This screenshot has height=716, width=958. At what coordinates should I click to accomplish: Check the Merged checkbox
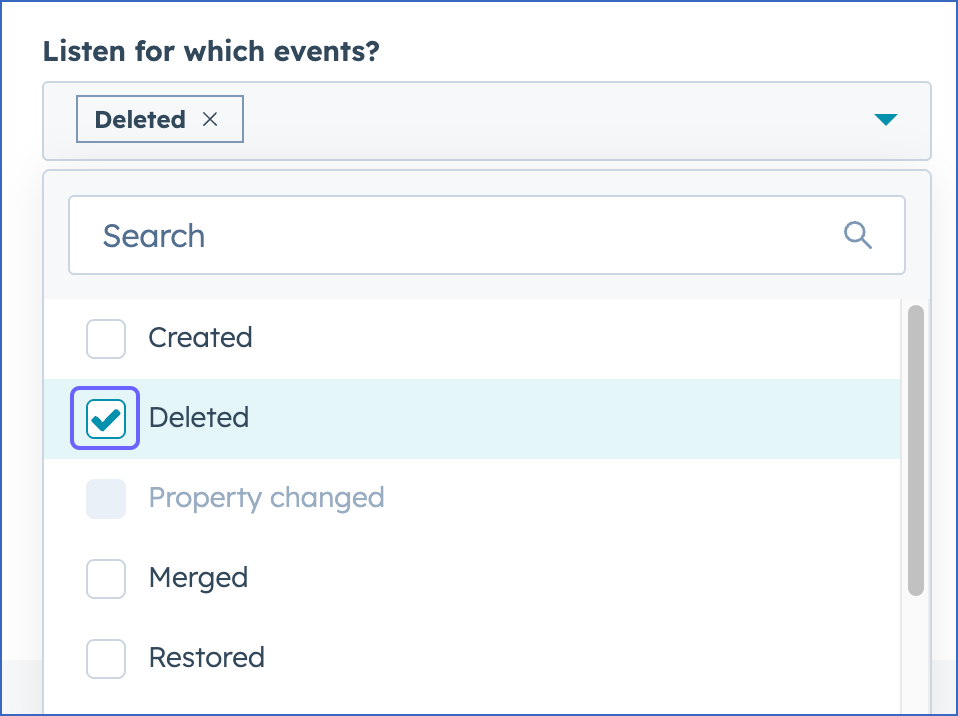105,578
